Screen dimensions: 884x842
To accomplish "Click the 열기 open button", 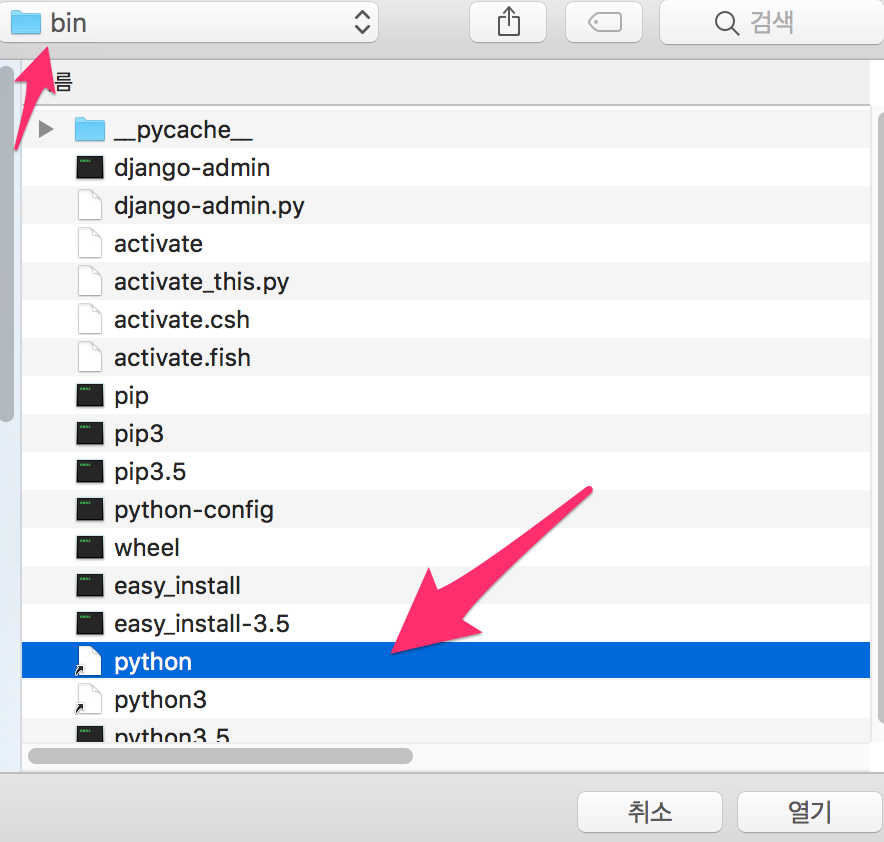I will 810,812.
